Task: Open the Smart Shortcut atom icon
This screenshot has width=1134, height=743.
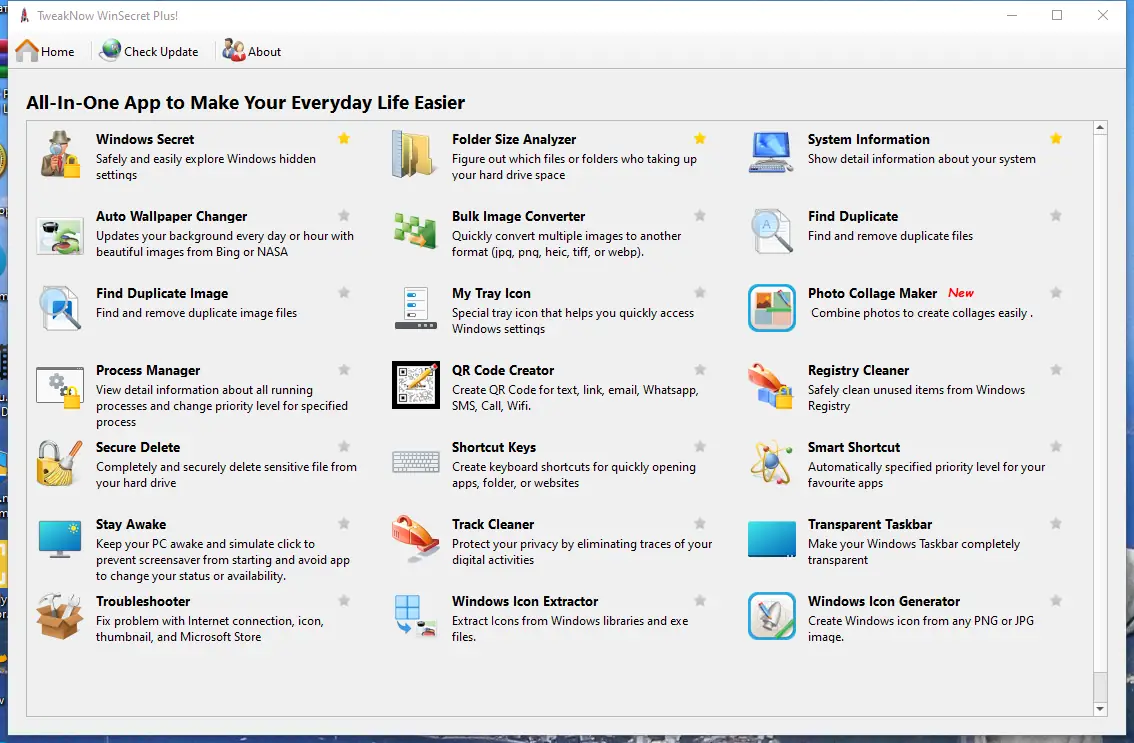Action: click(771, 462)
